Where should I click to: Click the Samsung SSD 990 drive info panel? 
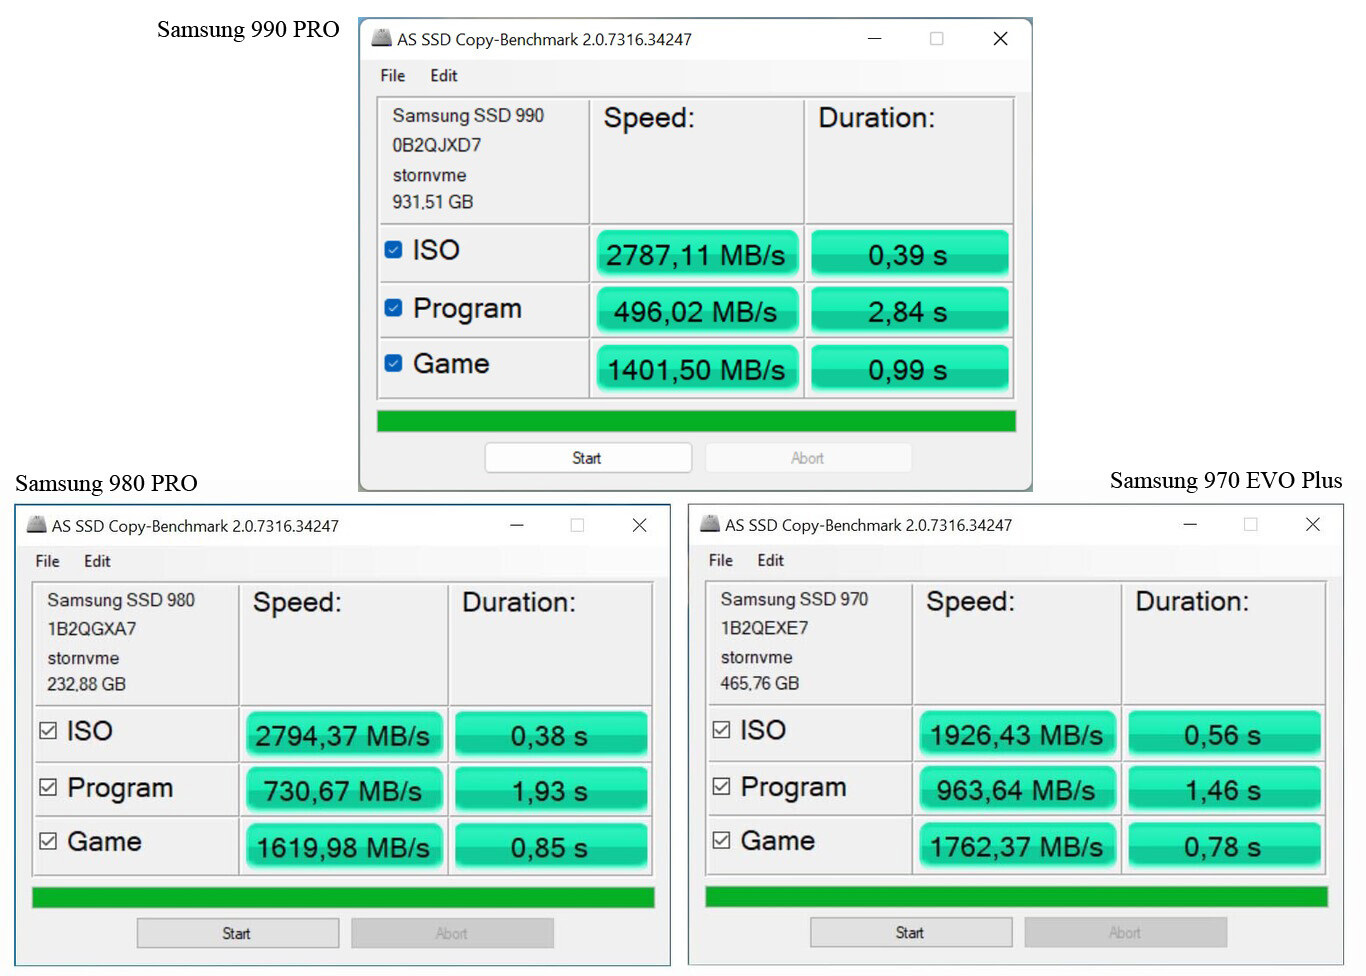click(482, 160)
